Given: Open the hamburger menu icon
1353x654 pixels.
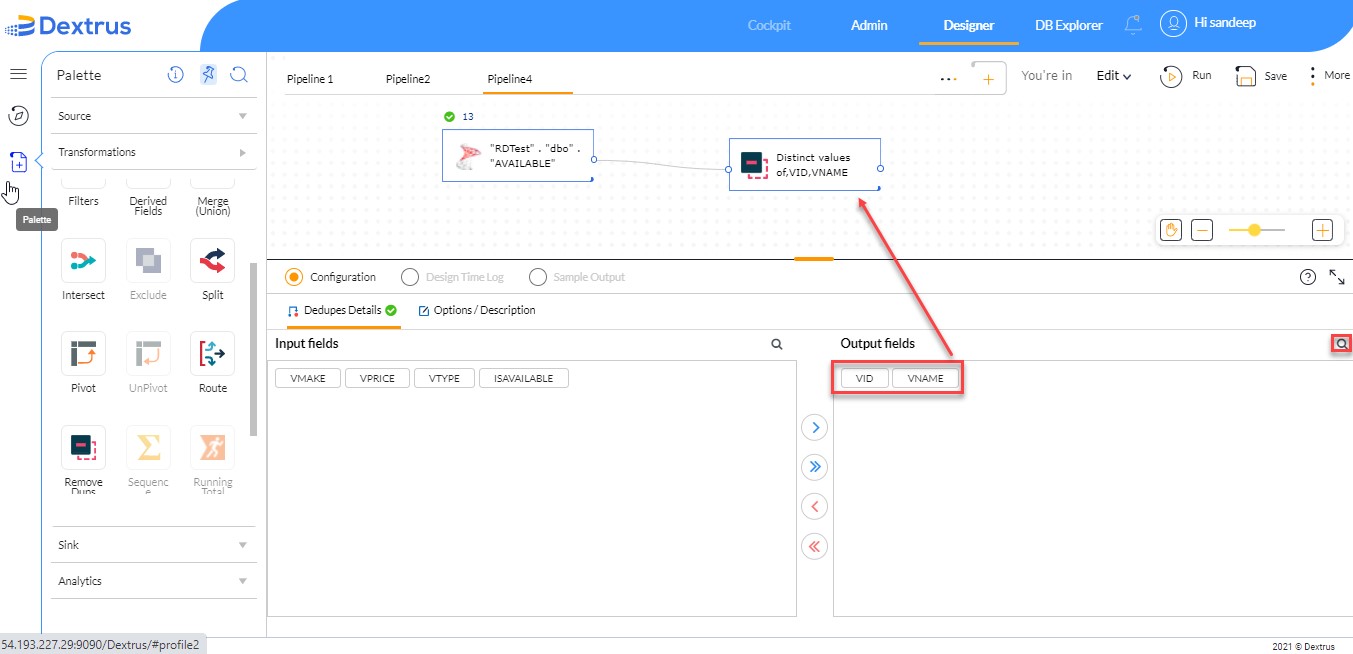Looking at the screenshot, I should [18, 75].
